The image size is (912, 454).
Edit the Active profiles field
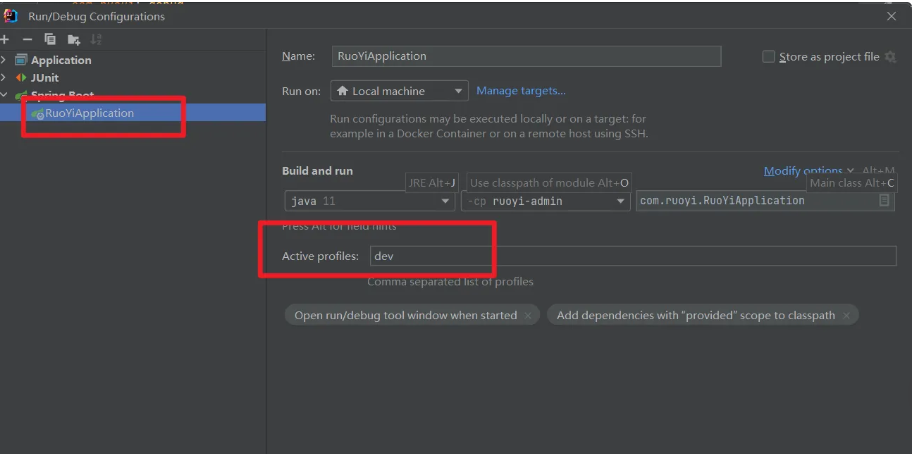tap(633, 256)
